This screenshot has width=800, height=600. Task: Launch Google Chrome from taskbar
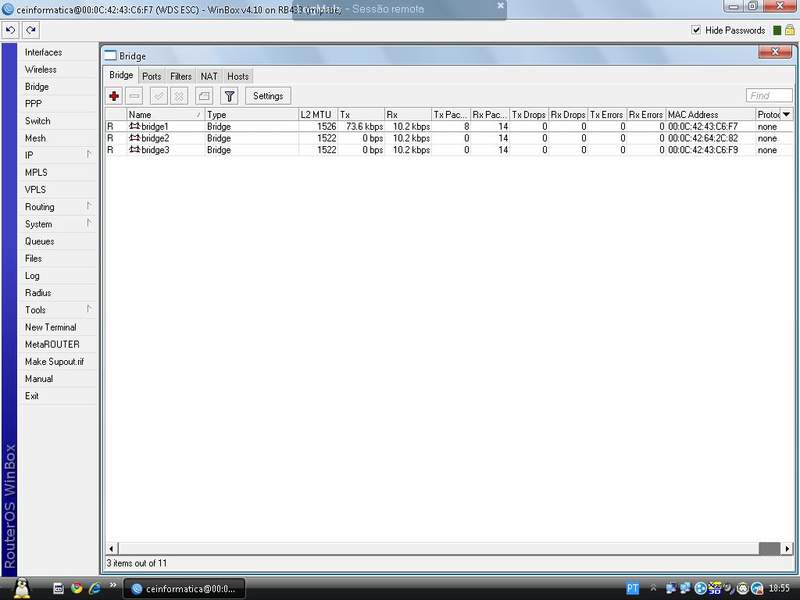pos(77,588)
